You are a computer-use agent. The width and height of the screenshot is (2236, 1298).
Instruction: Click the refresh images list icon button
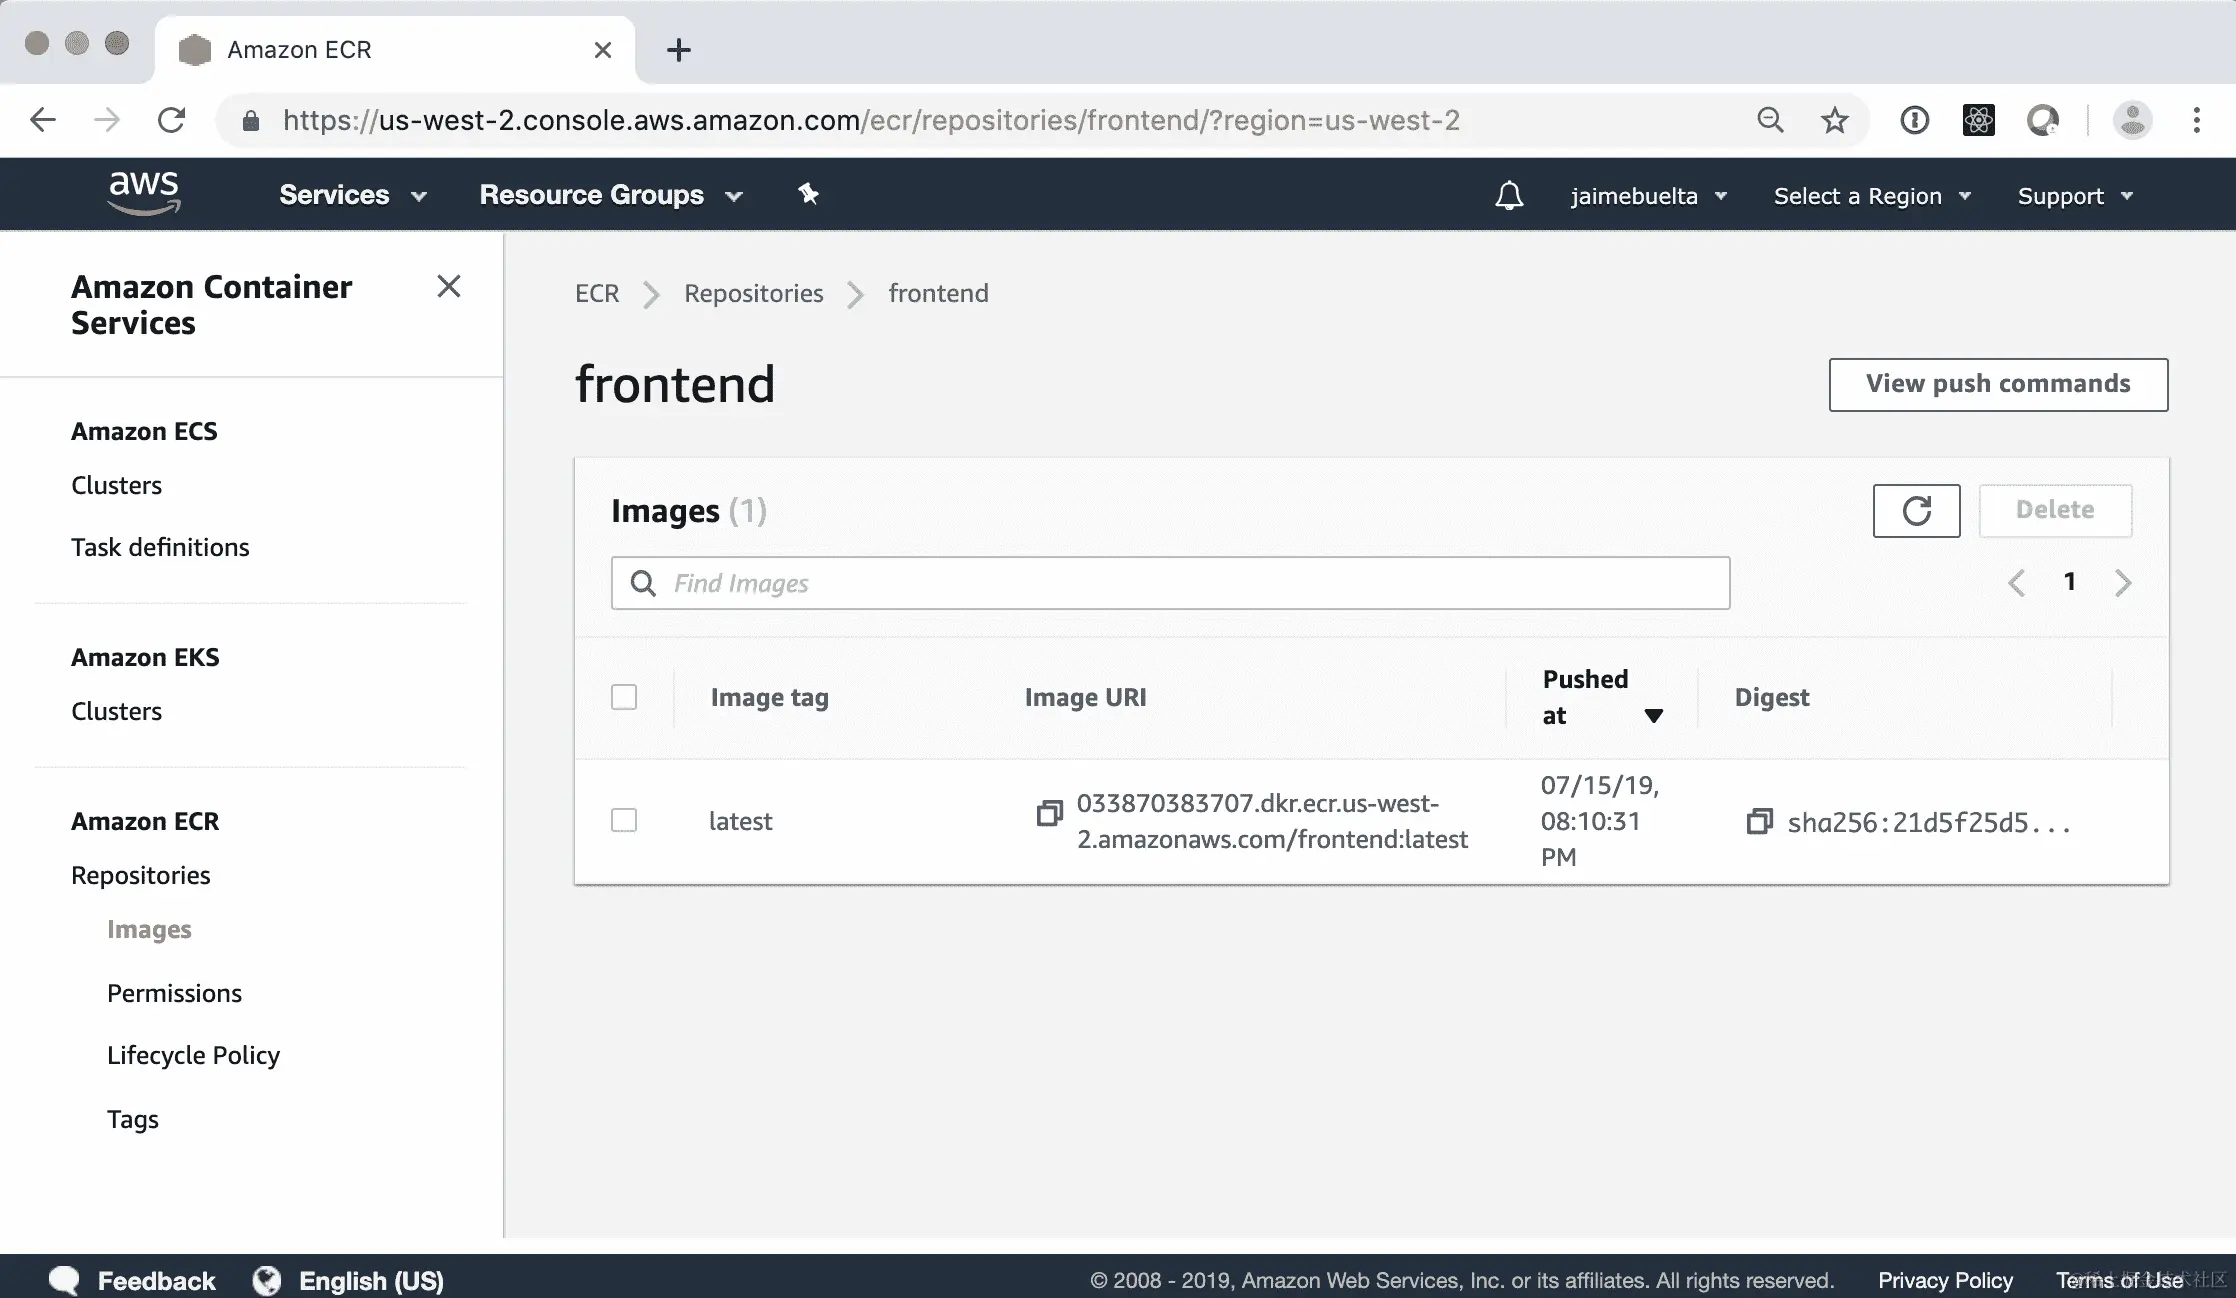pyautogui.click(x=1916, y=511)
